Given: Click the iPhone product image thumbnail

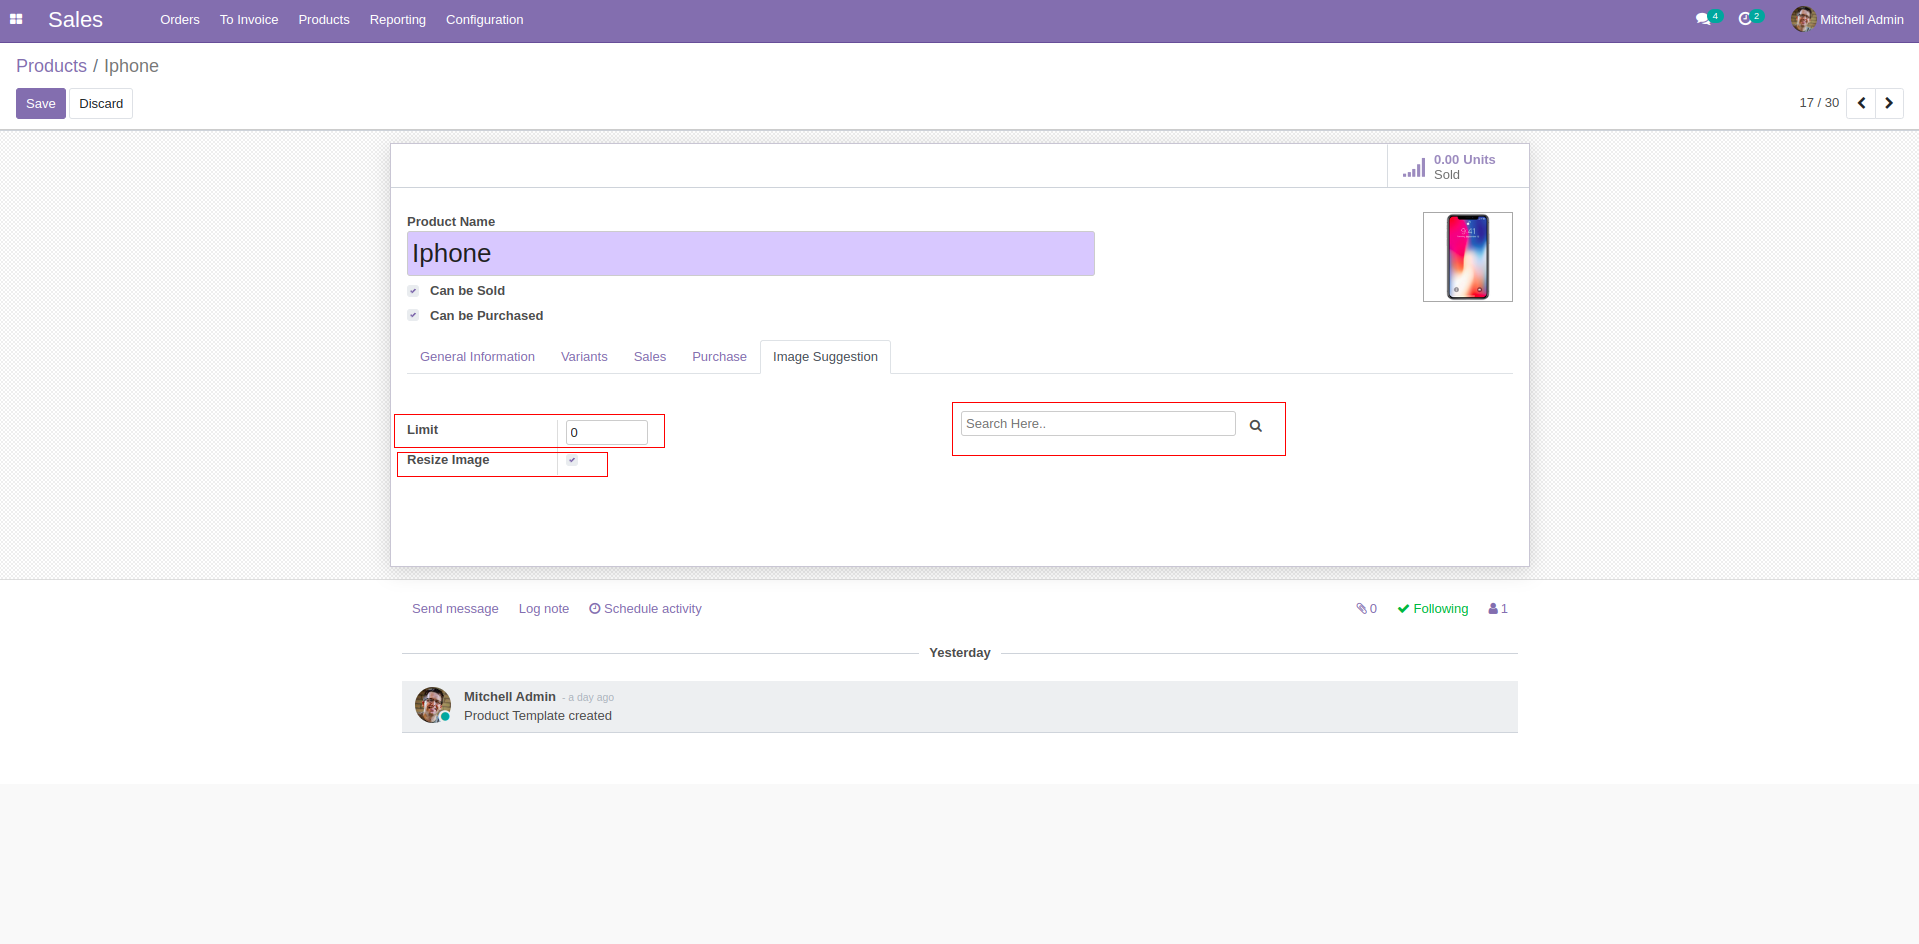Looking at the screenshot, I should pos(1468,257).
